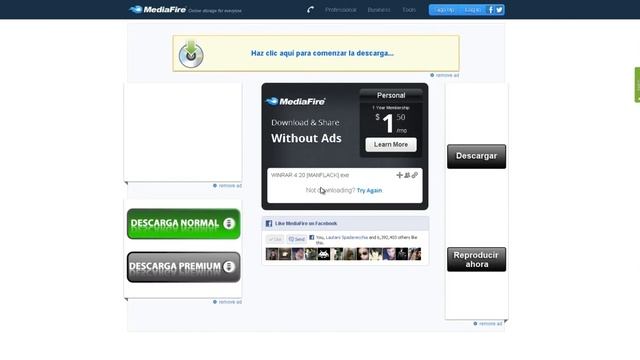Click the green feedback tab at the right edge
The width and height of the screenshot is (640, 360).
(637, 84)
